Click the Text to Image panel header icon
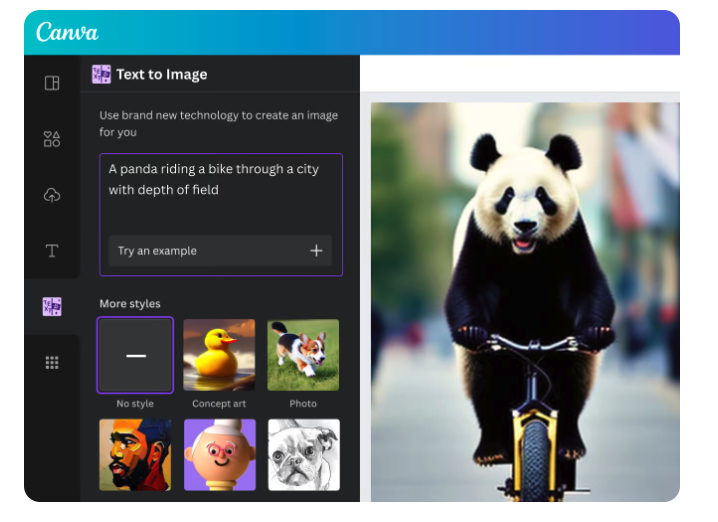Image resolution: width=718 pixels, height=522 pixels. (101, 74)
